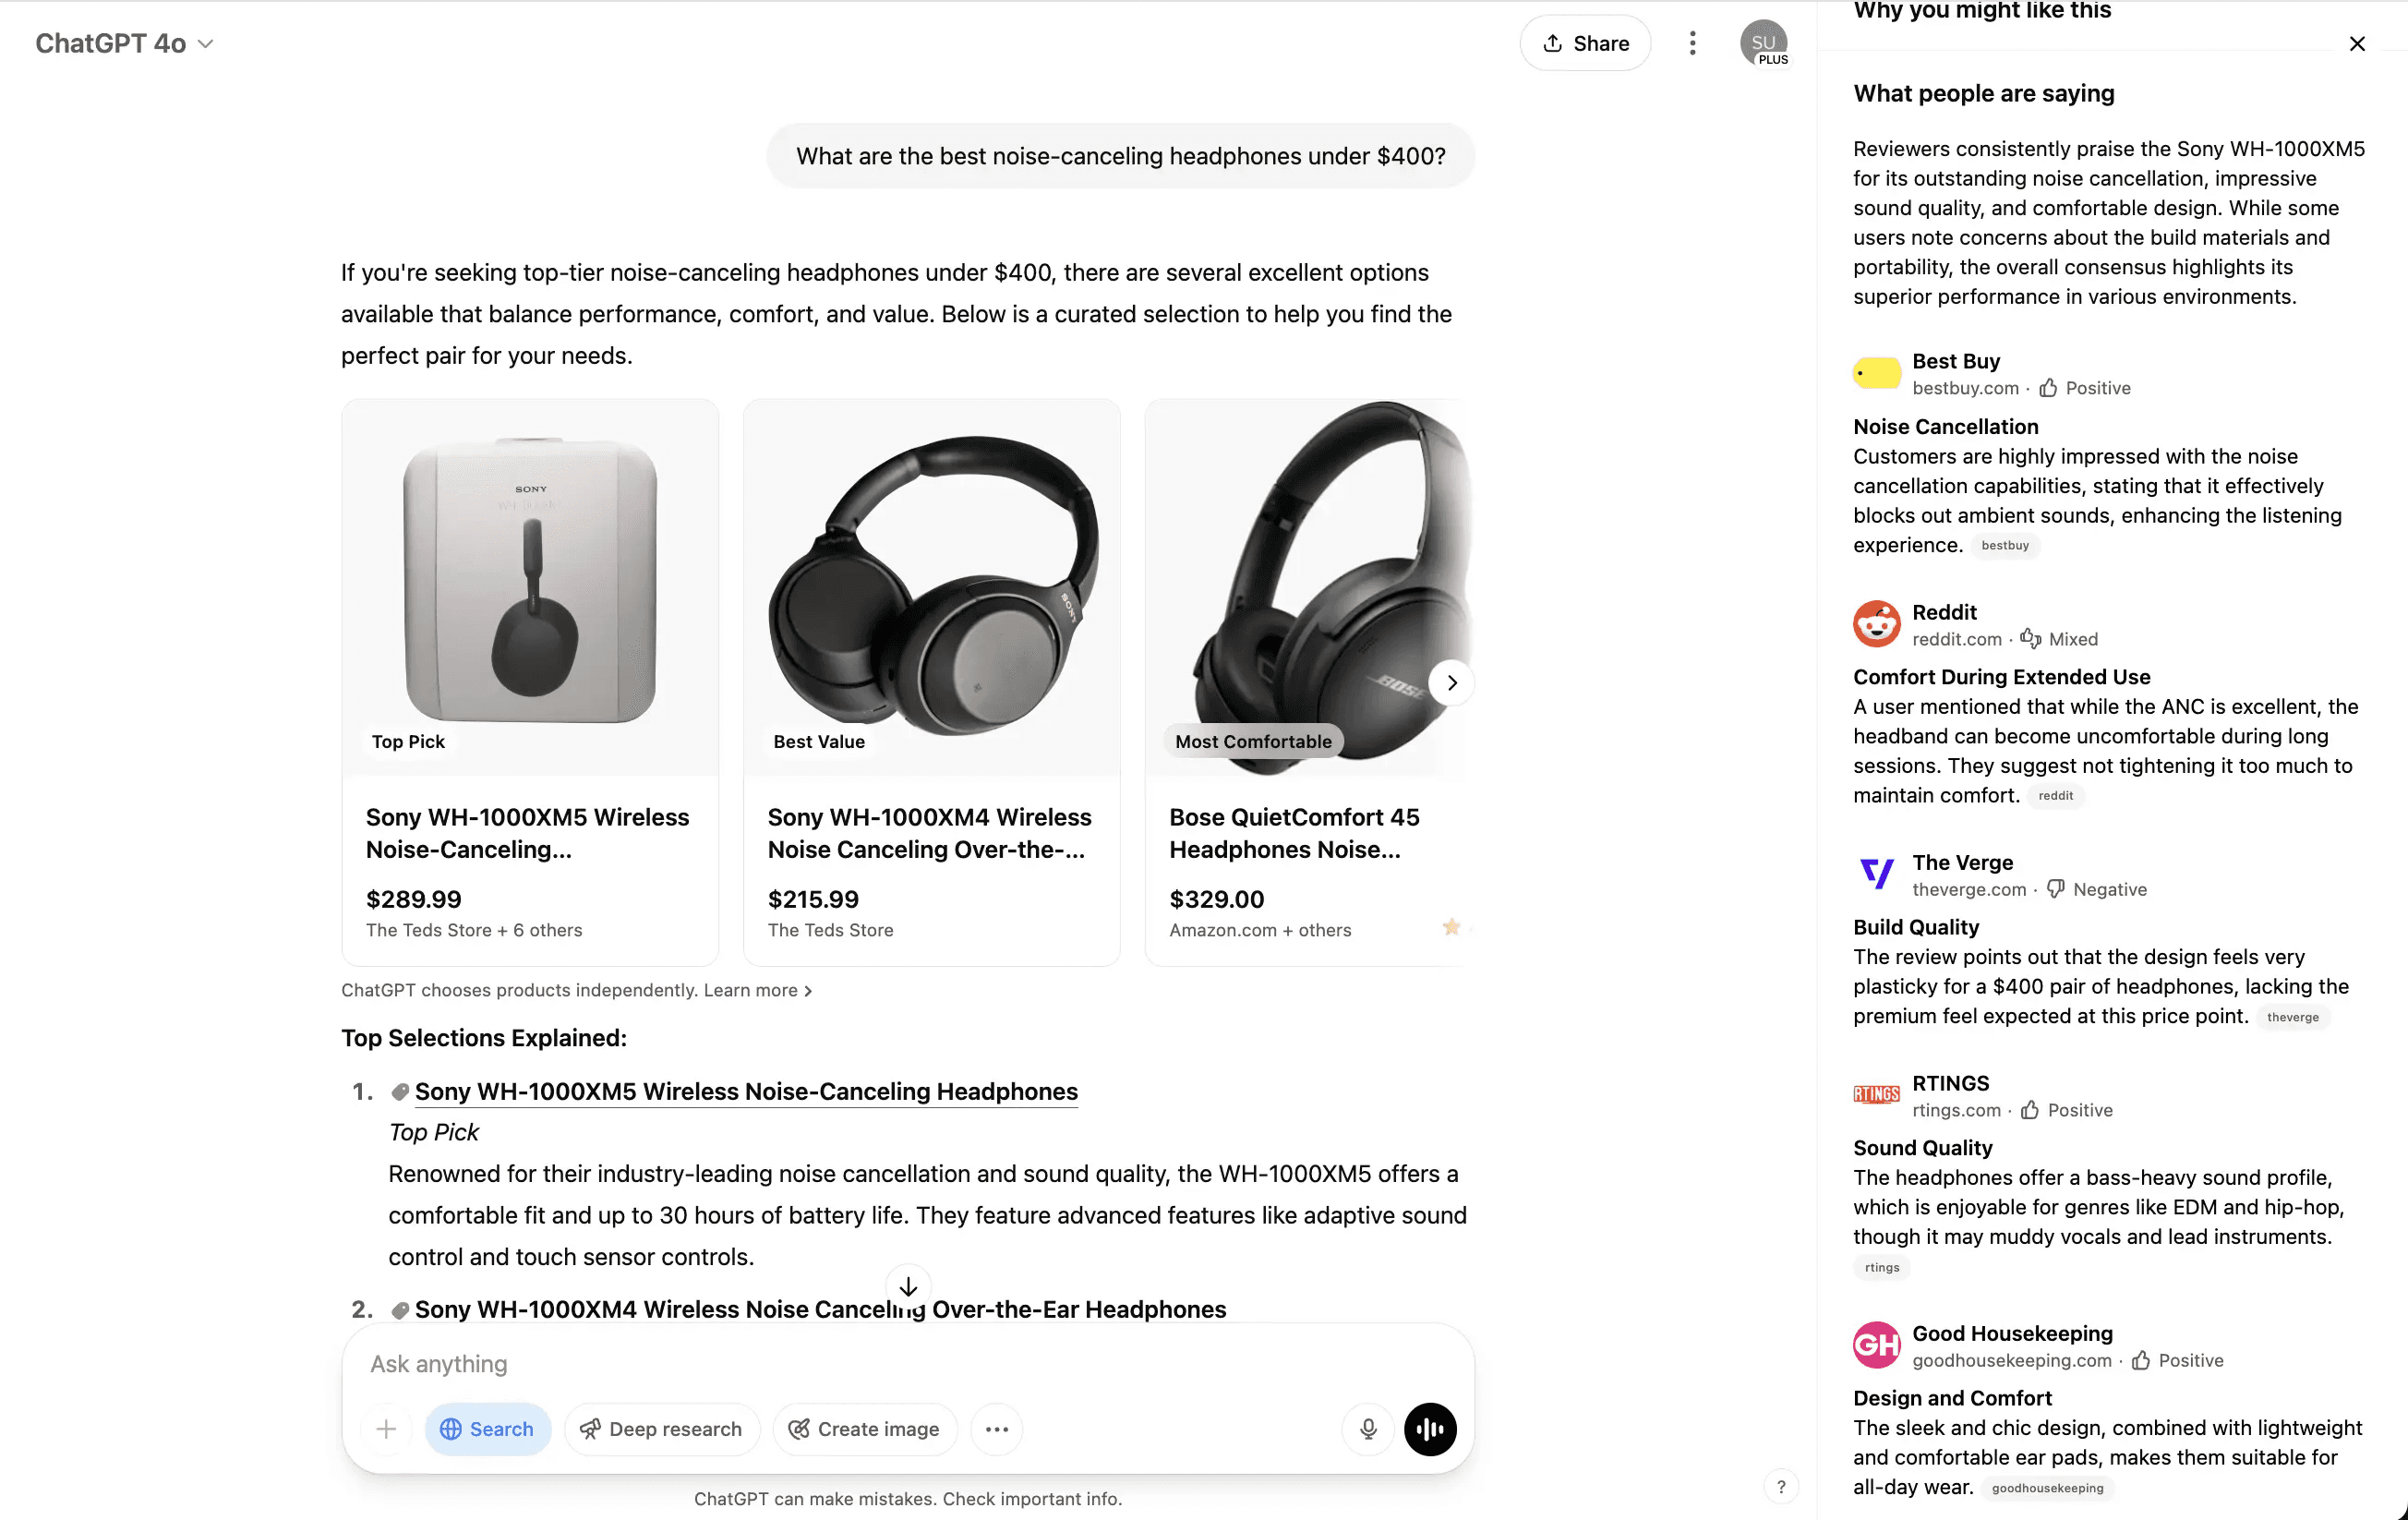The height and width of the screenshot is (1520, 2408).
Task: Enable the Deep research tool
Action: click(661, 1429)
